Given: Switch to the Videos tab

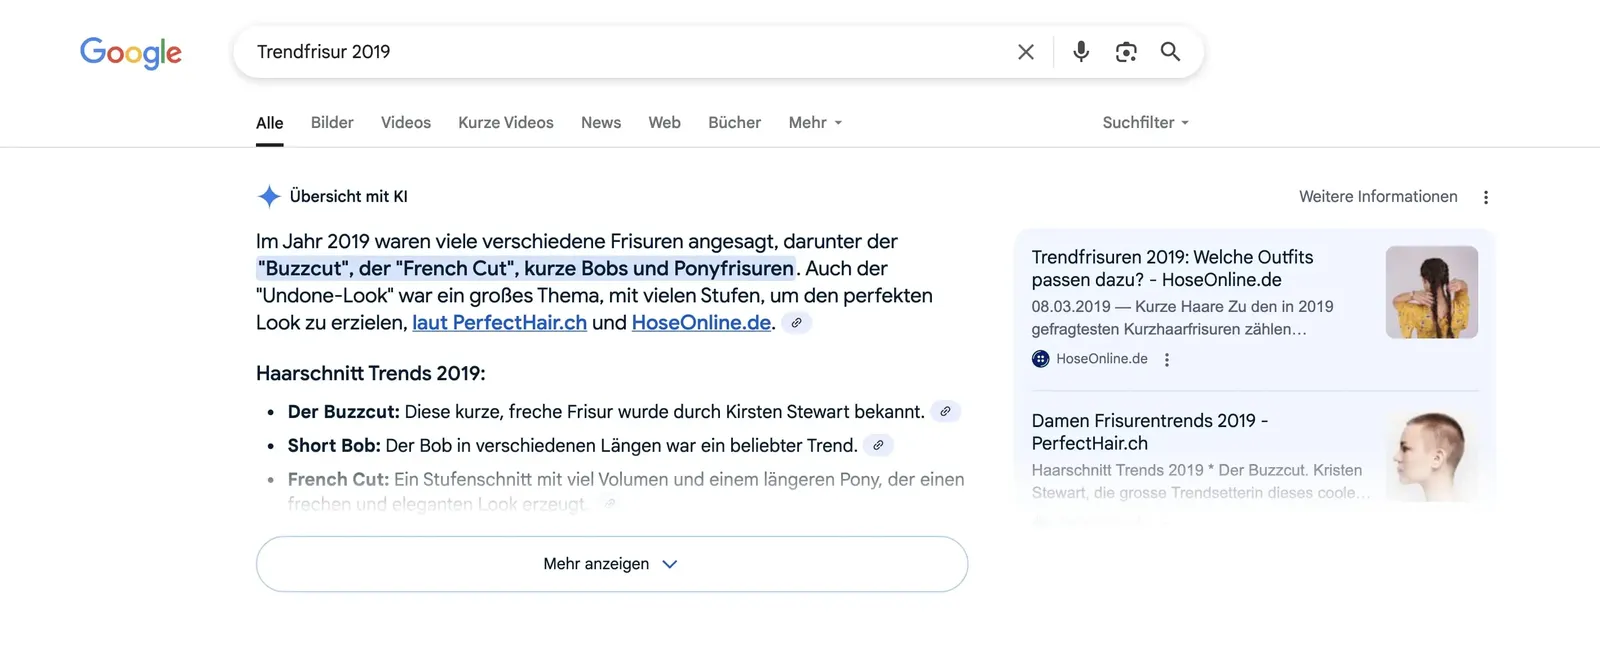Looking at the screenshot, I should (x=406, y=123).
